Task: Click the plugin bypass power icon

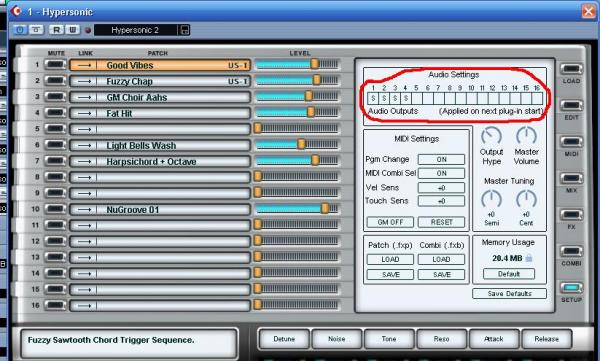Action: click(x=20, y=30)
